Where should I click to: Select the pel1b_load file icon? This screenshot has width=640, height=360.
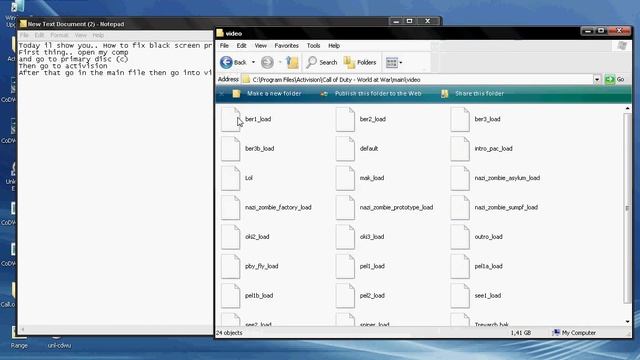tap(231, 296)
